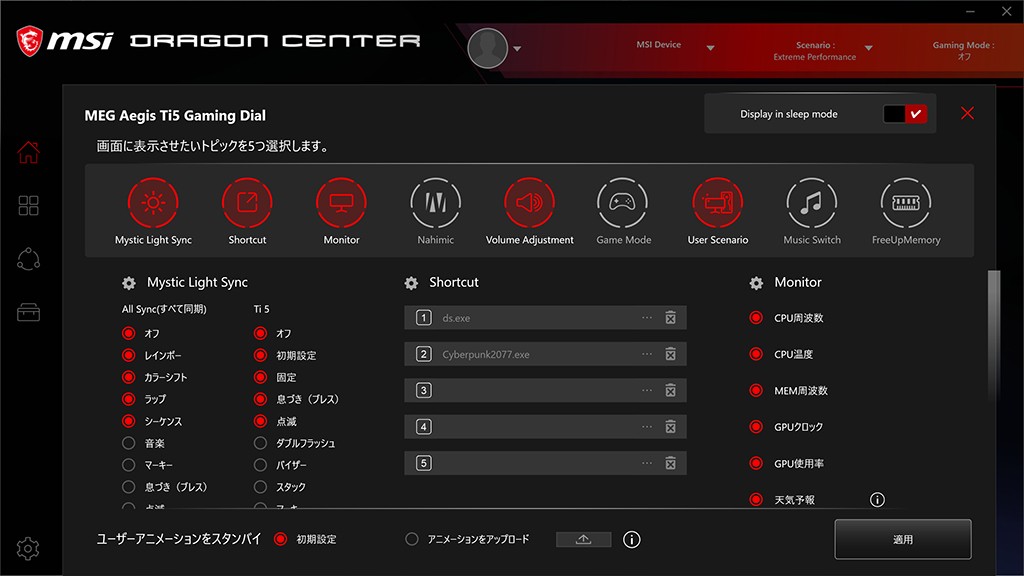Screen dimensions: 1024x576
Task: Click the Cyberpunk2077.exe shortcut field
Action: pos(545,354)
